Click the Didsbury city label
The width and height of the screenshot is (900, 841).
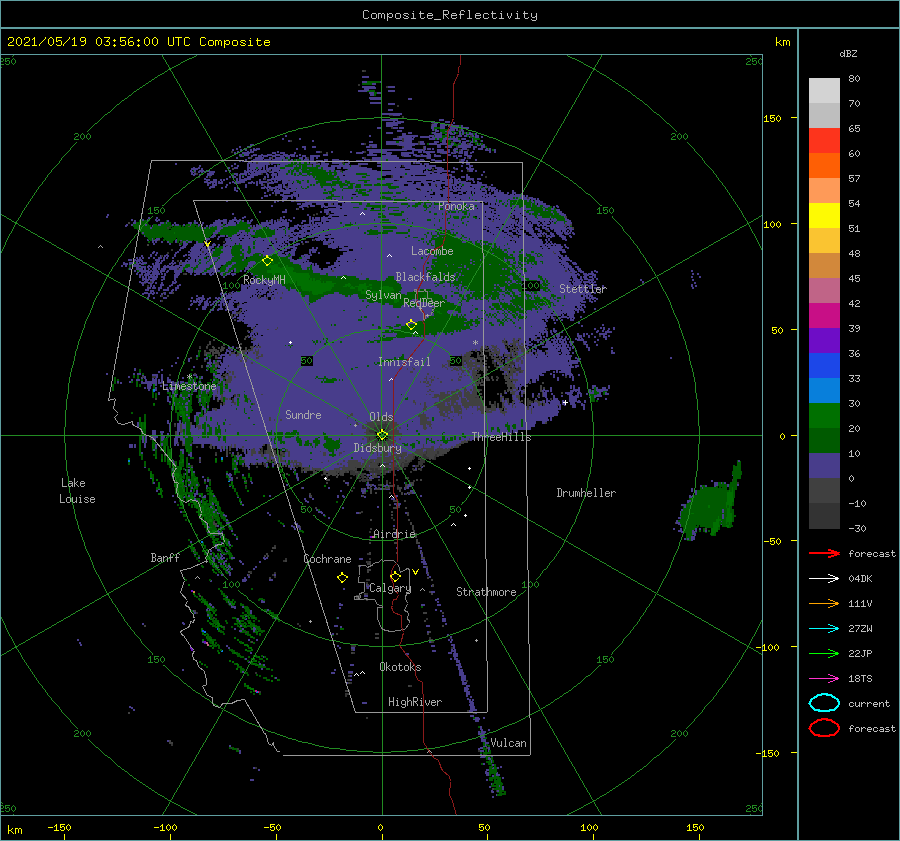[378, 448]
